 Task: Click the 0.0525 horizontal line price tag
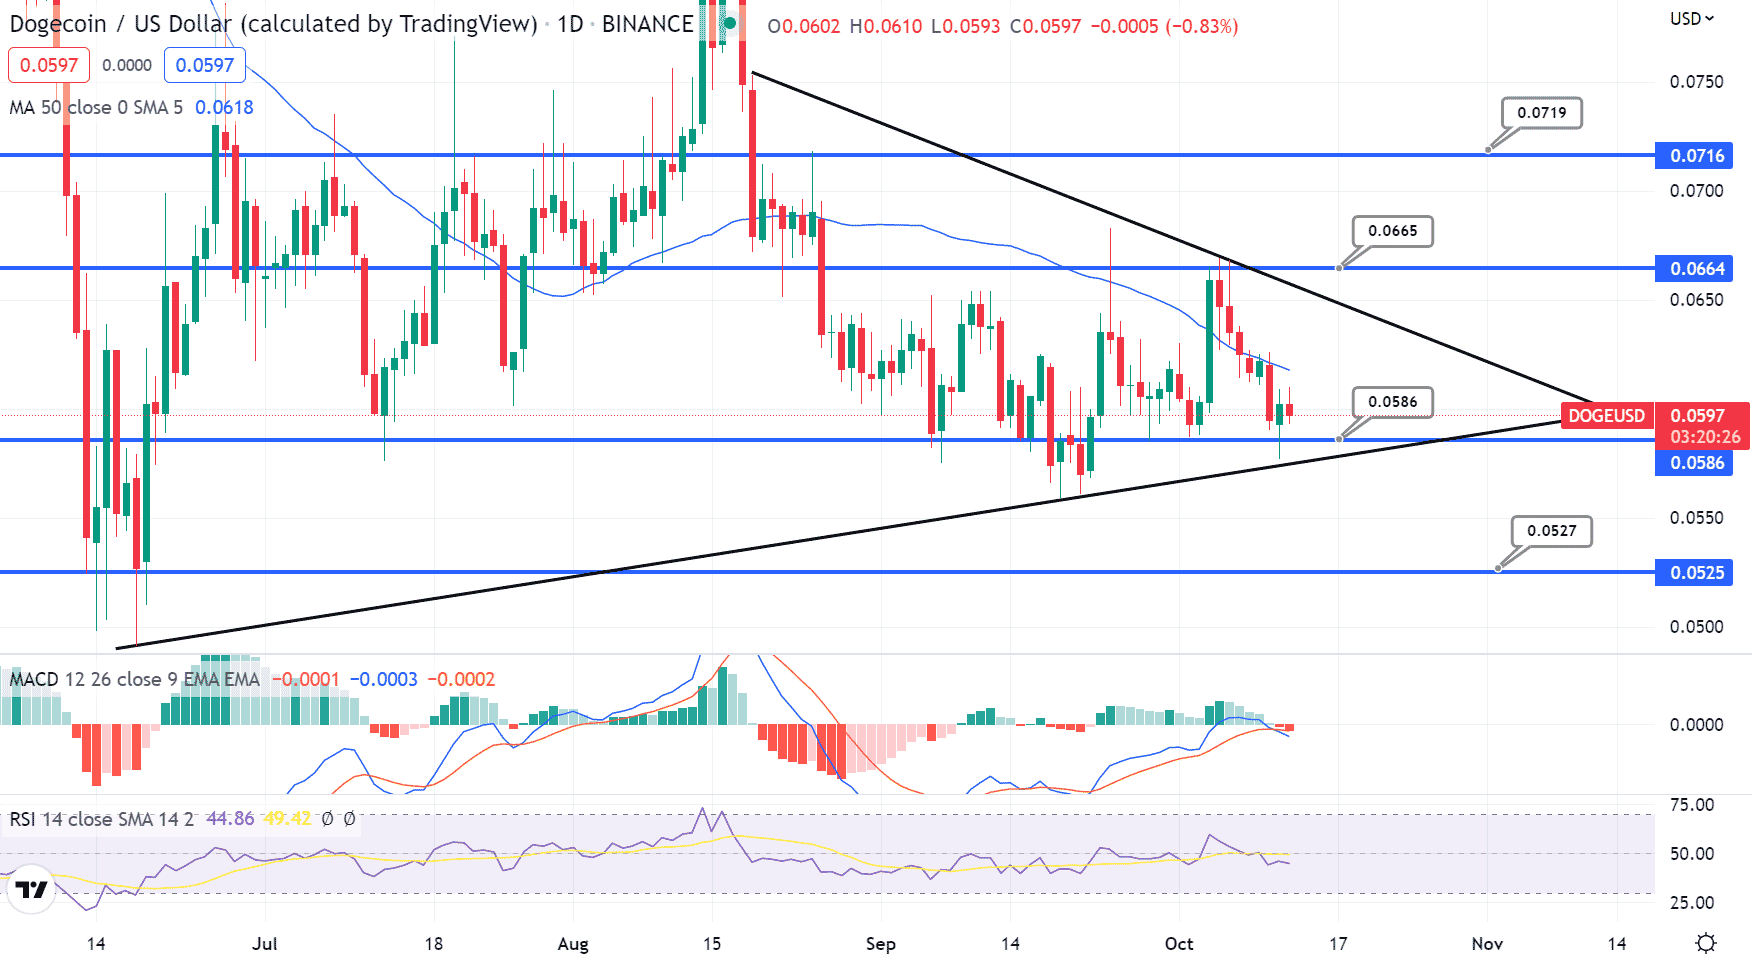pyautogui.click(x=1694, y=572)
